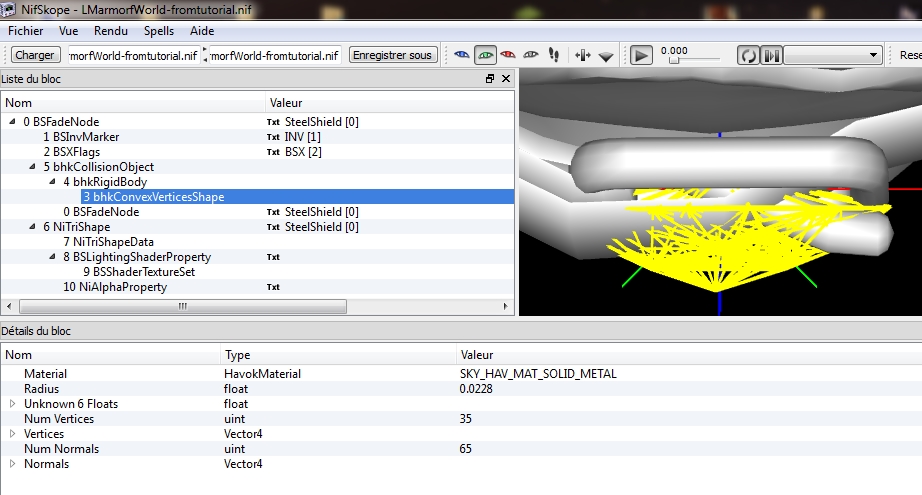Collapse the 5 bhkCollisionObject node
This screenshot has width=922, height=495.
click(32, 166)
